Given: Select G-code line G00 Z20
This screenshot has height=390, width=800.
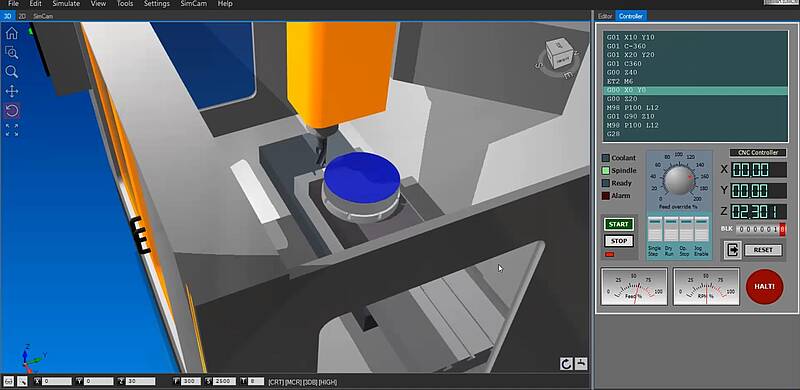Looking at the screenshot, I should (695, 99).
